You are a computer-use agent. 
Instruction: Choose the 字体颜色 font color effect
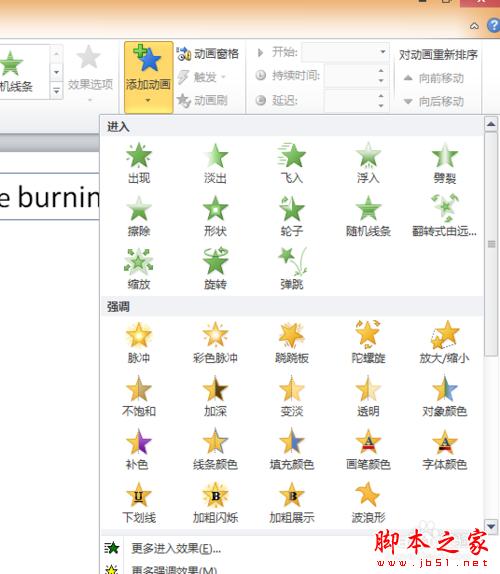point(445,449)
